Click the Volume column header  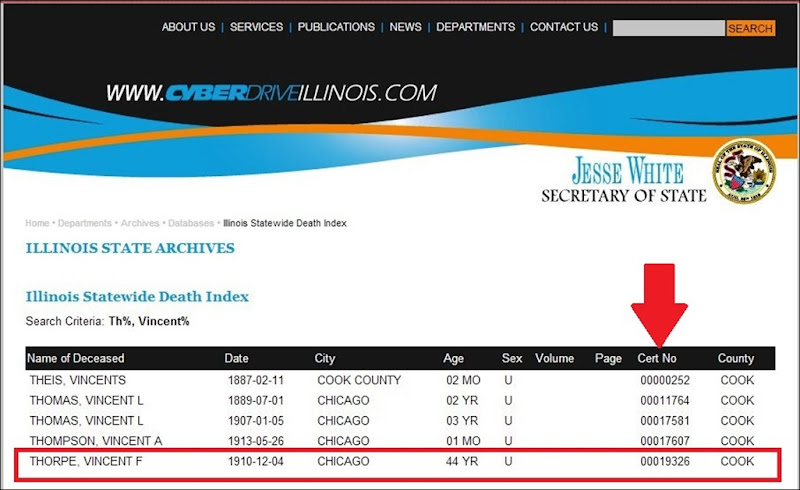point(554,358)
